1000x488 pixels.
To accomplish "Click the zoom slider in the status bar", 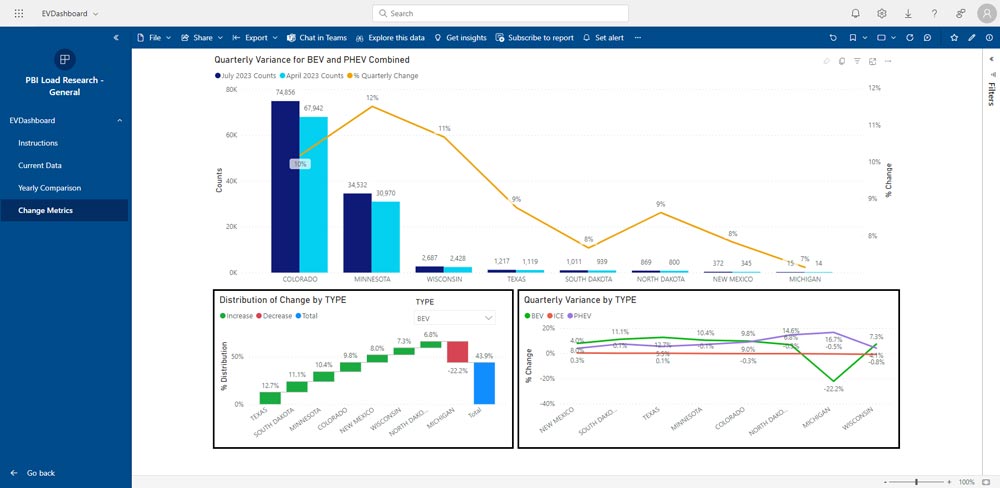I will [917, 482].
